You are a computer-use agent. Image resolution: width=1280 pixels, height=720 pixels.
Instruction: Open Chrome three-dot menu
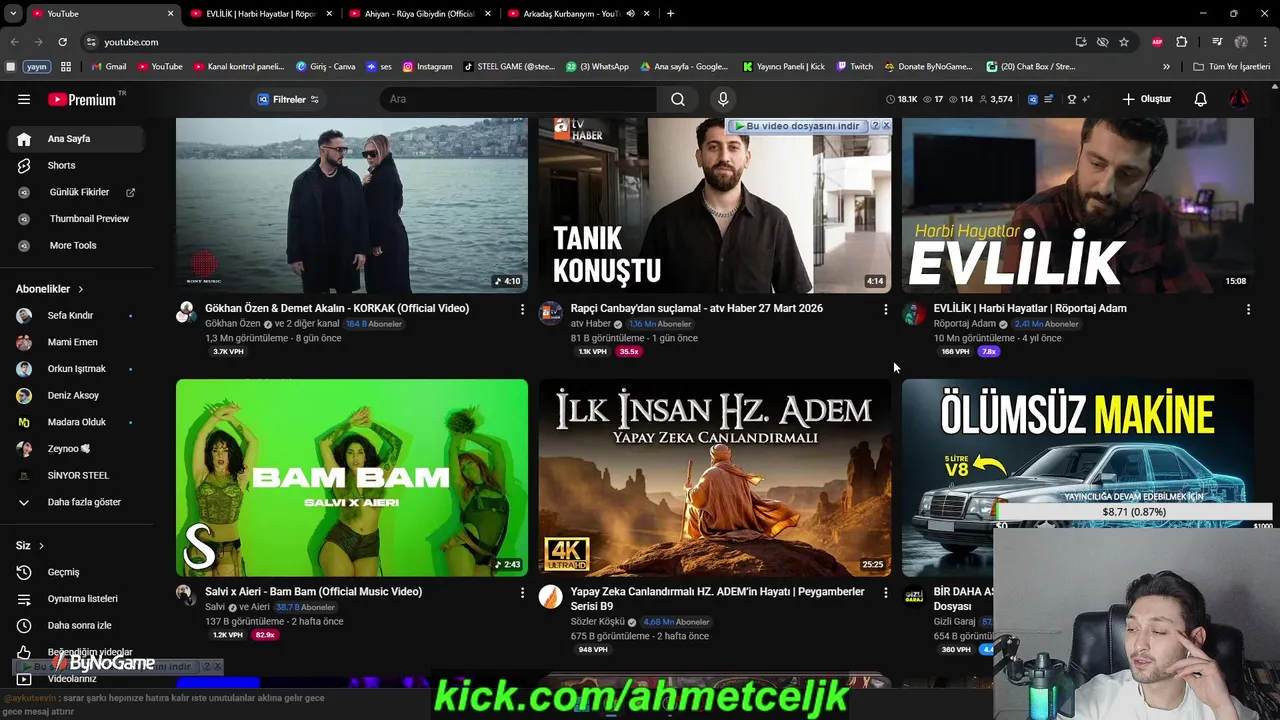[x=1265, y=42]
